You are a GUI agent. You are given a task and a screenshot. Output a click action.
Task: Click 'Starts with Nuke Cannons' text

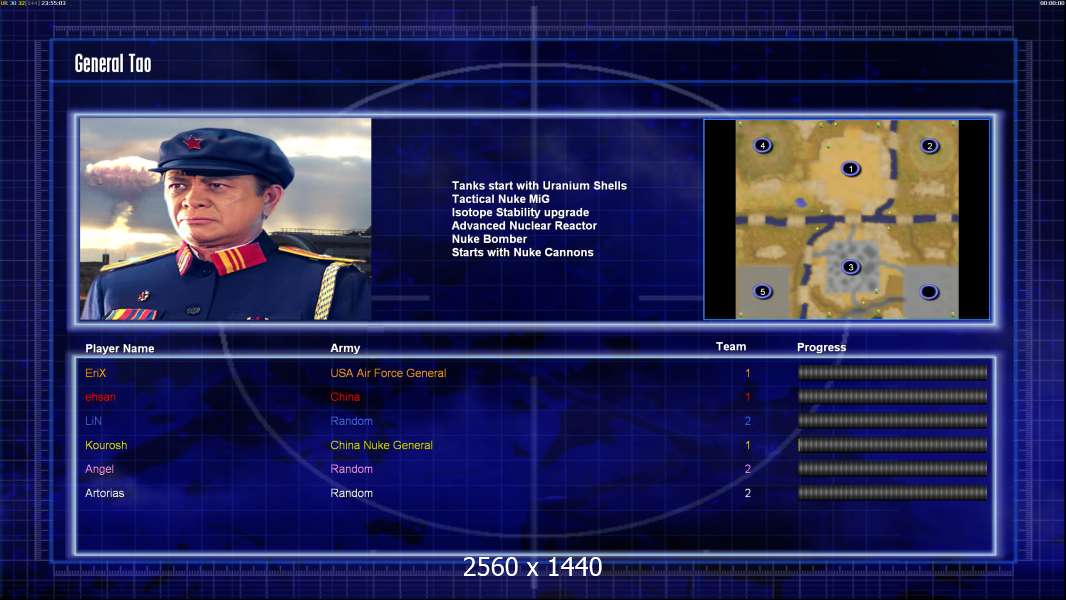[522, 252]
